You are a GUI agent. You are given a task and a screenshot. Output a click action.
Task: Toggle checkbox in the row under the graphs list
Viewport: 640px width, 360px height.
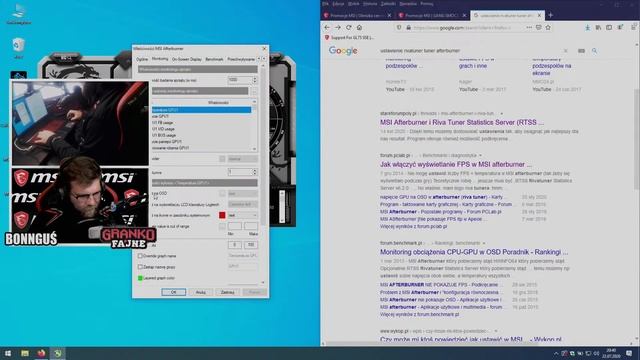tap(222, 159)
